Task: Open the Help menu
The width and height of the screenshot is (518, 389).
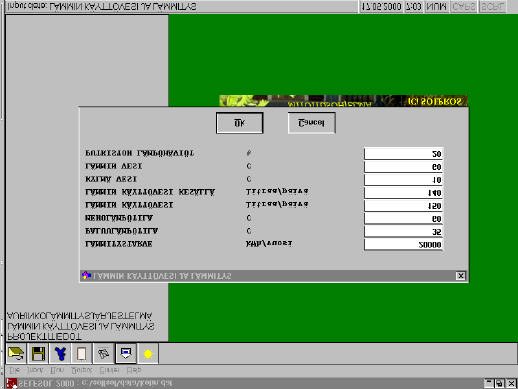Action: [x=134, y=370]
